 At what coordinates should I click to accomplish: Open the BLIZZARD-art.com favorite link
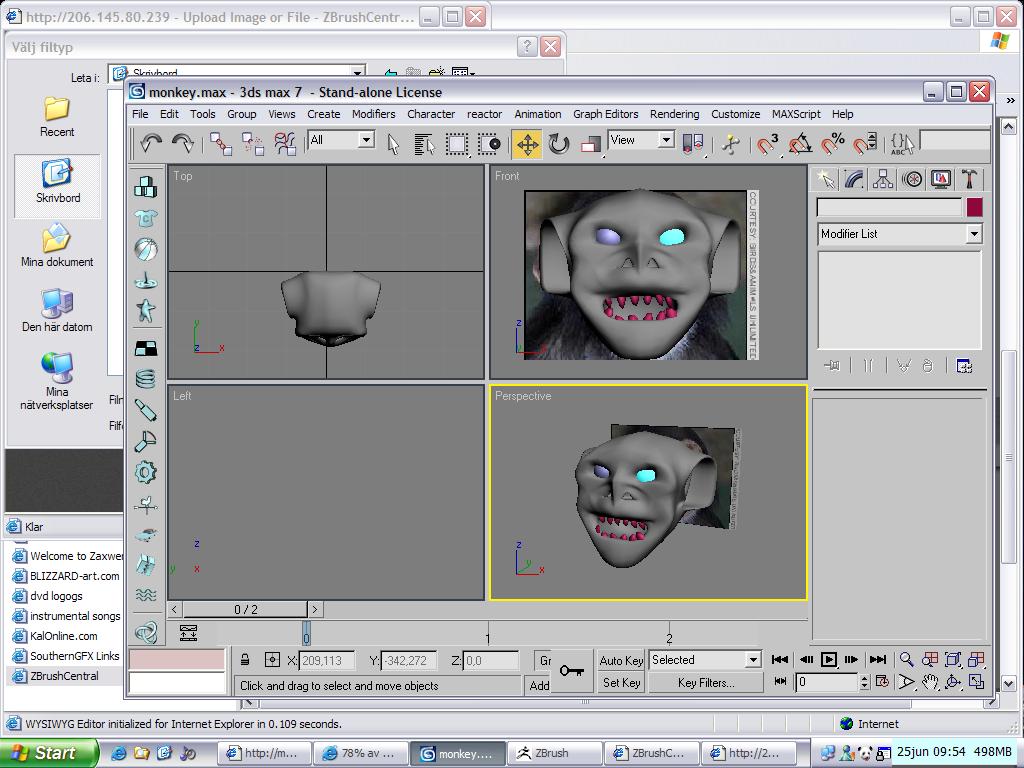74,576
